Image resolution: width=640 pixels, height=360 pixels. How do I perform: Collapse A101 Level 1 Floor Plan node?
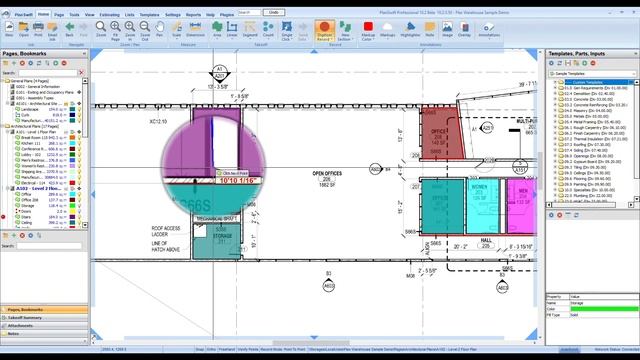click(x=7, y=132)
